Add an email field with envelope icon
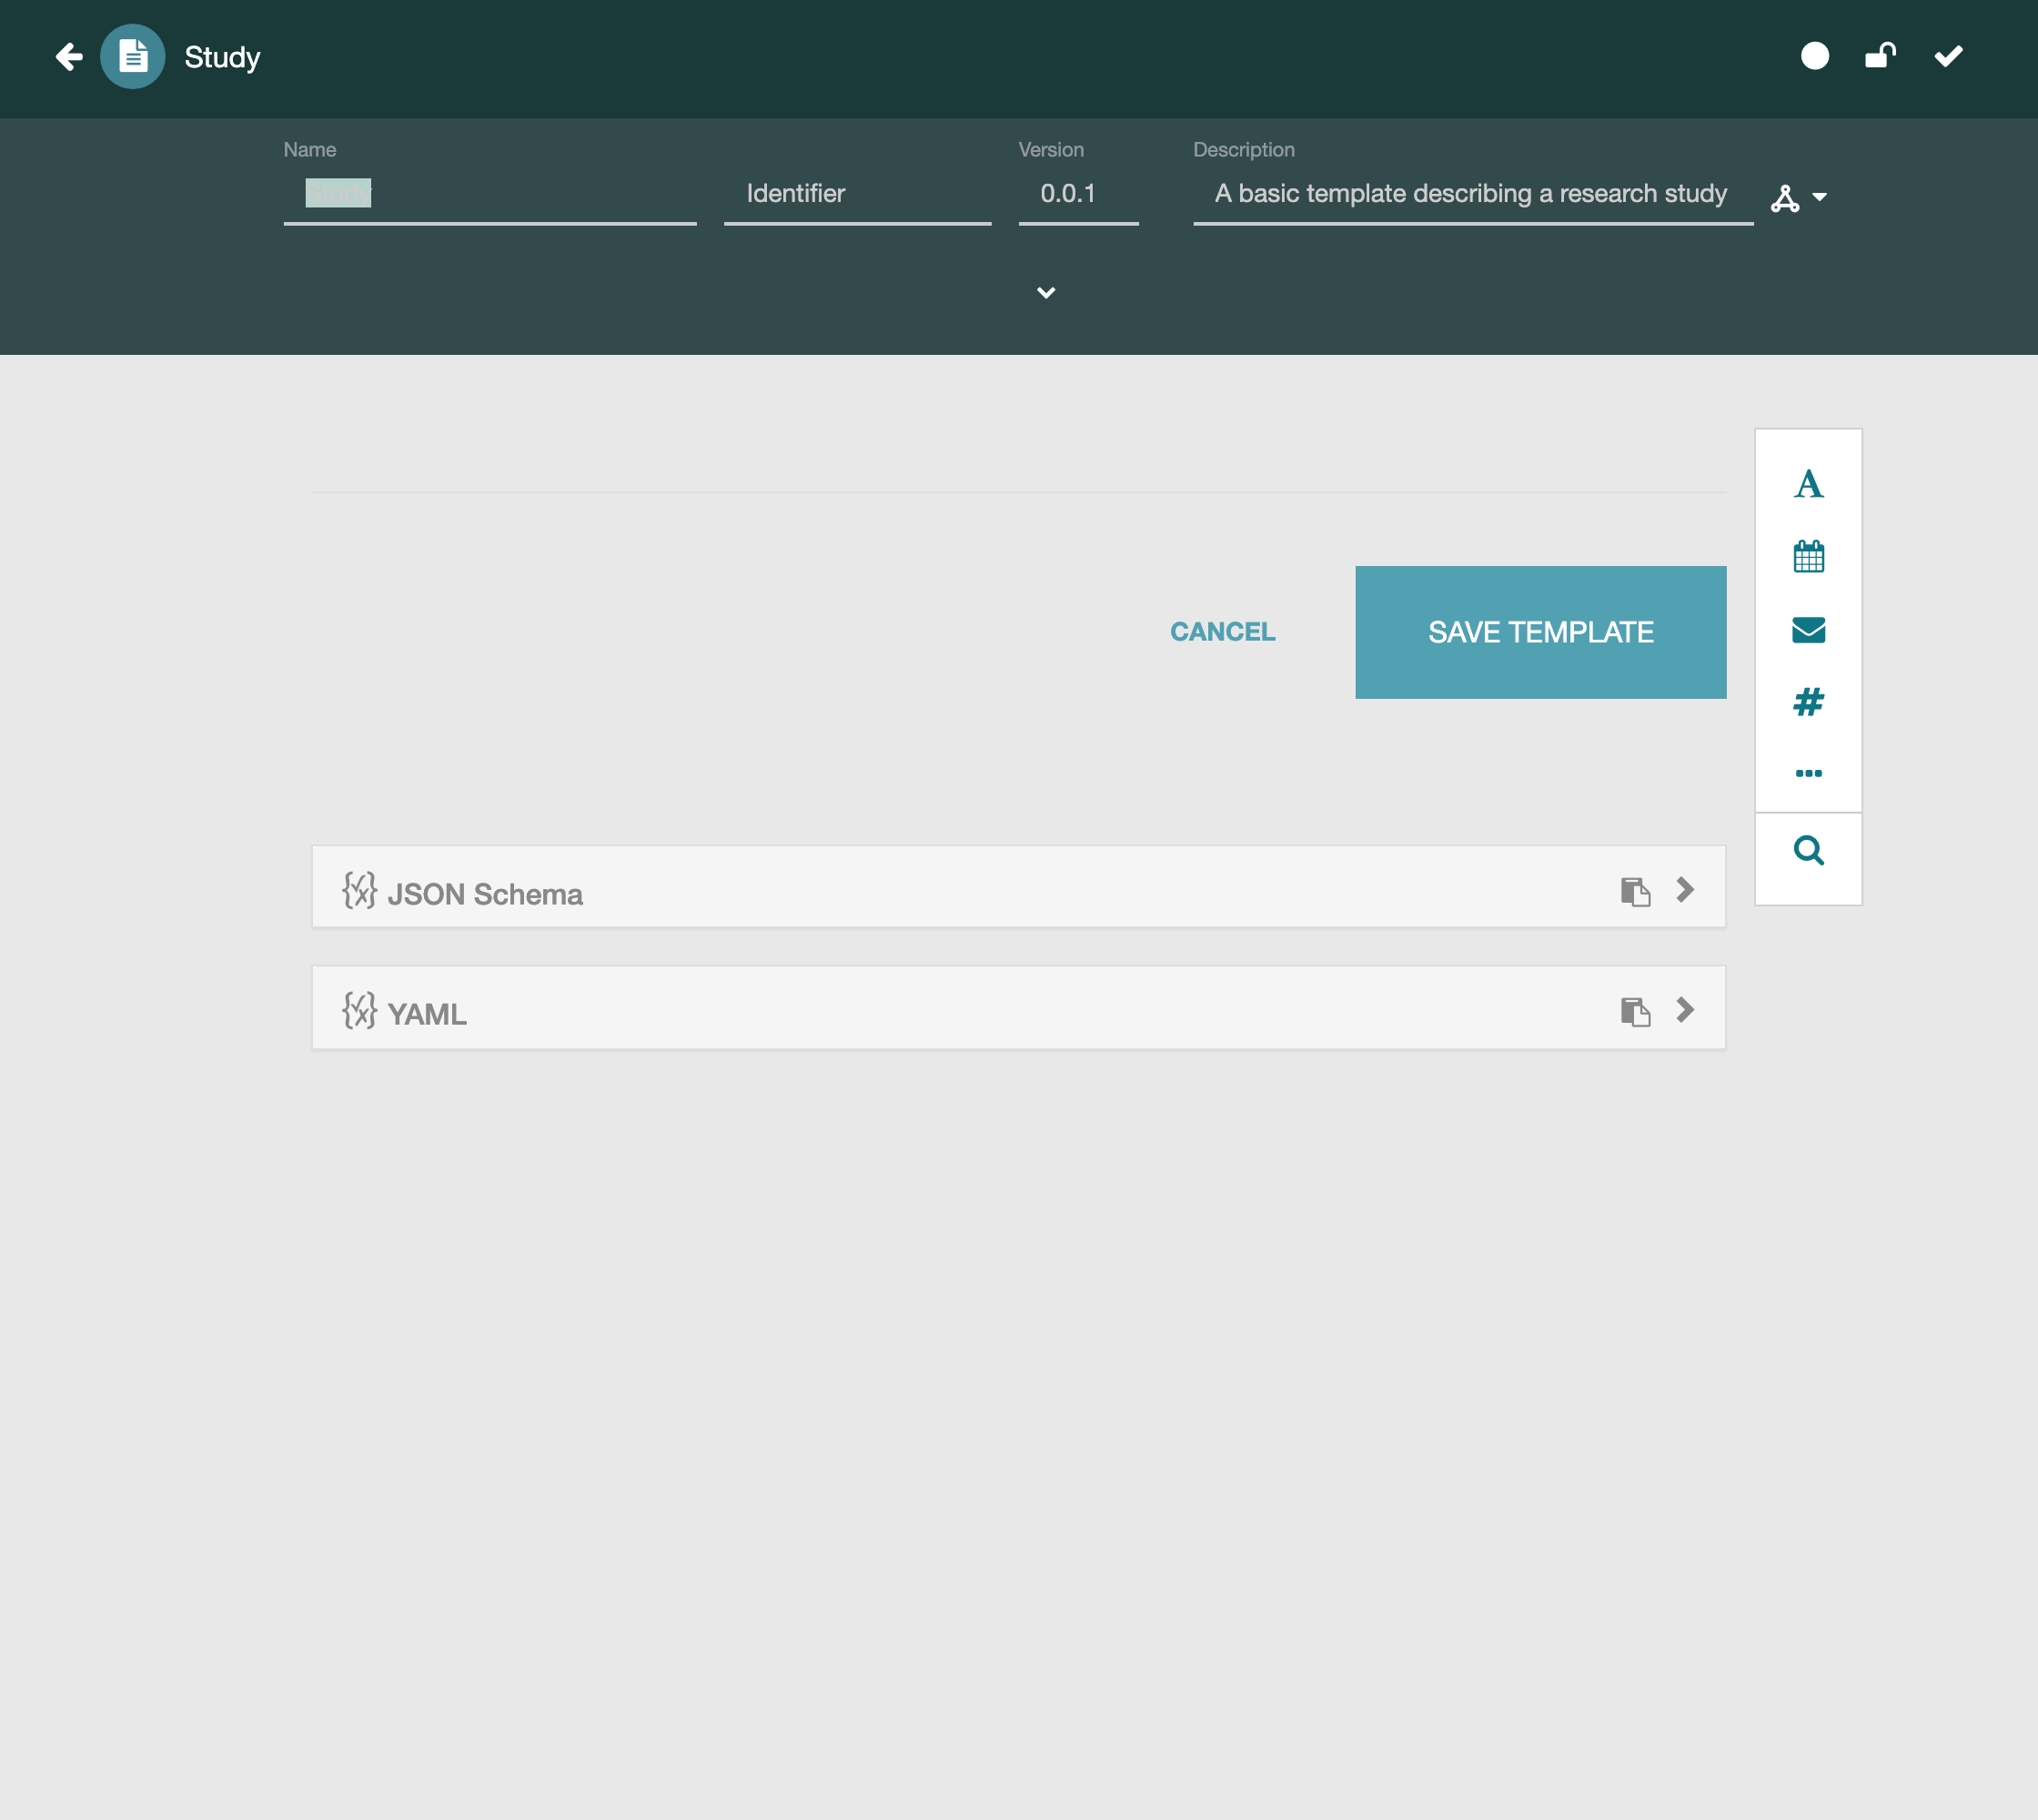Image resolution: width=2038 pixels, height=1820 pixels. coord(1808,630)
